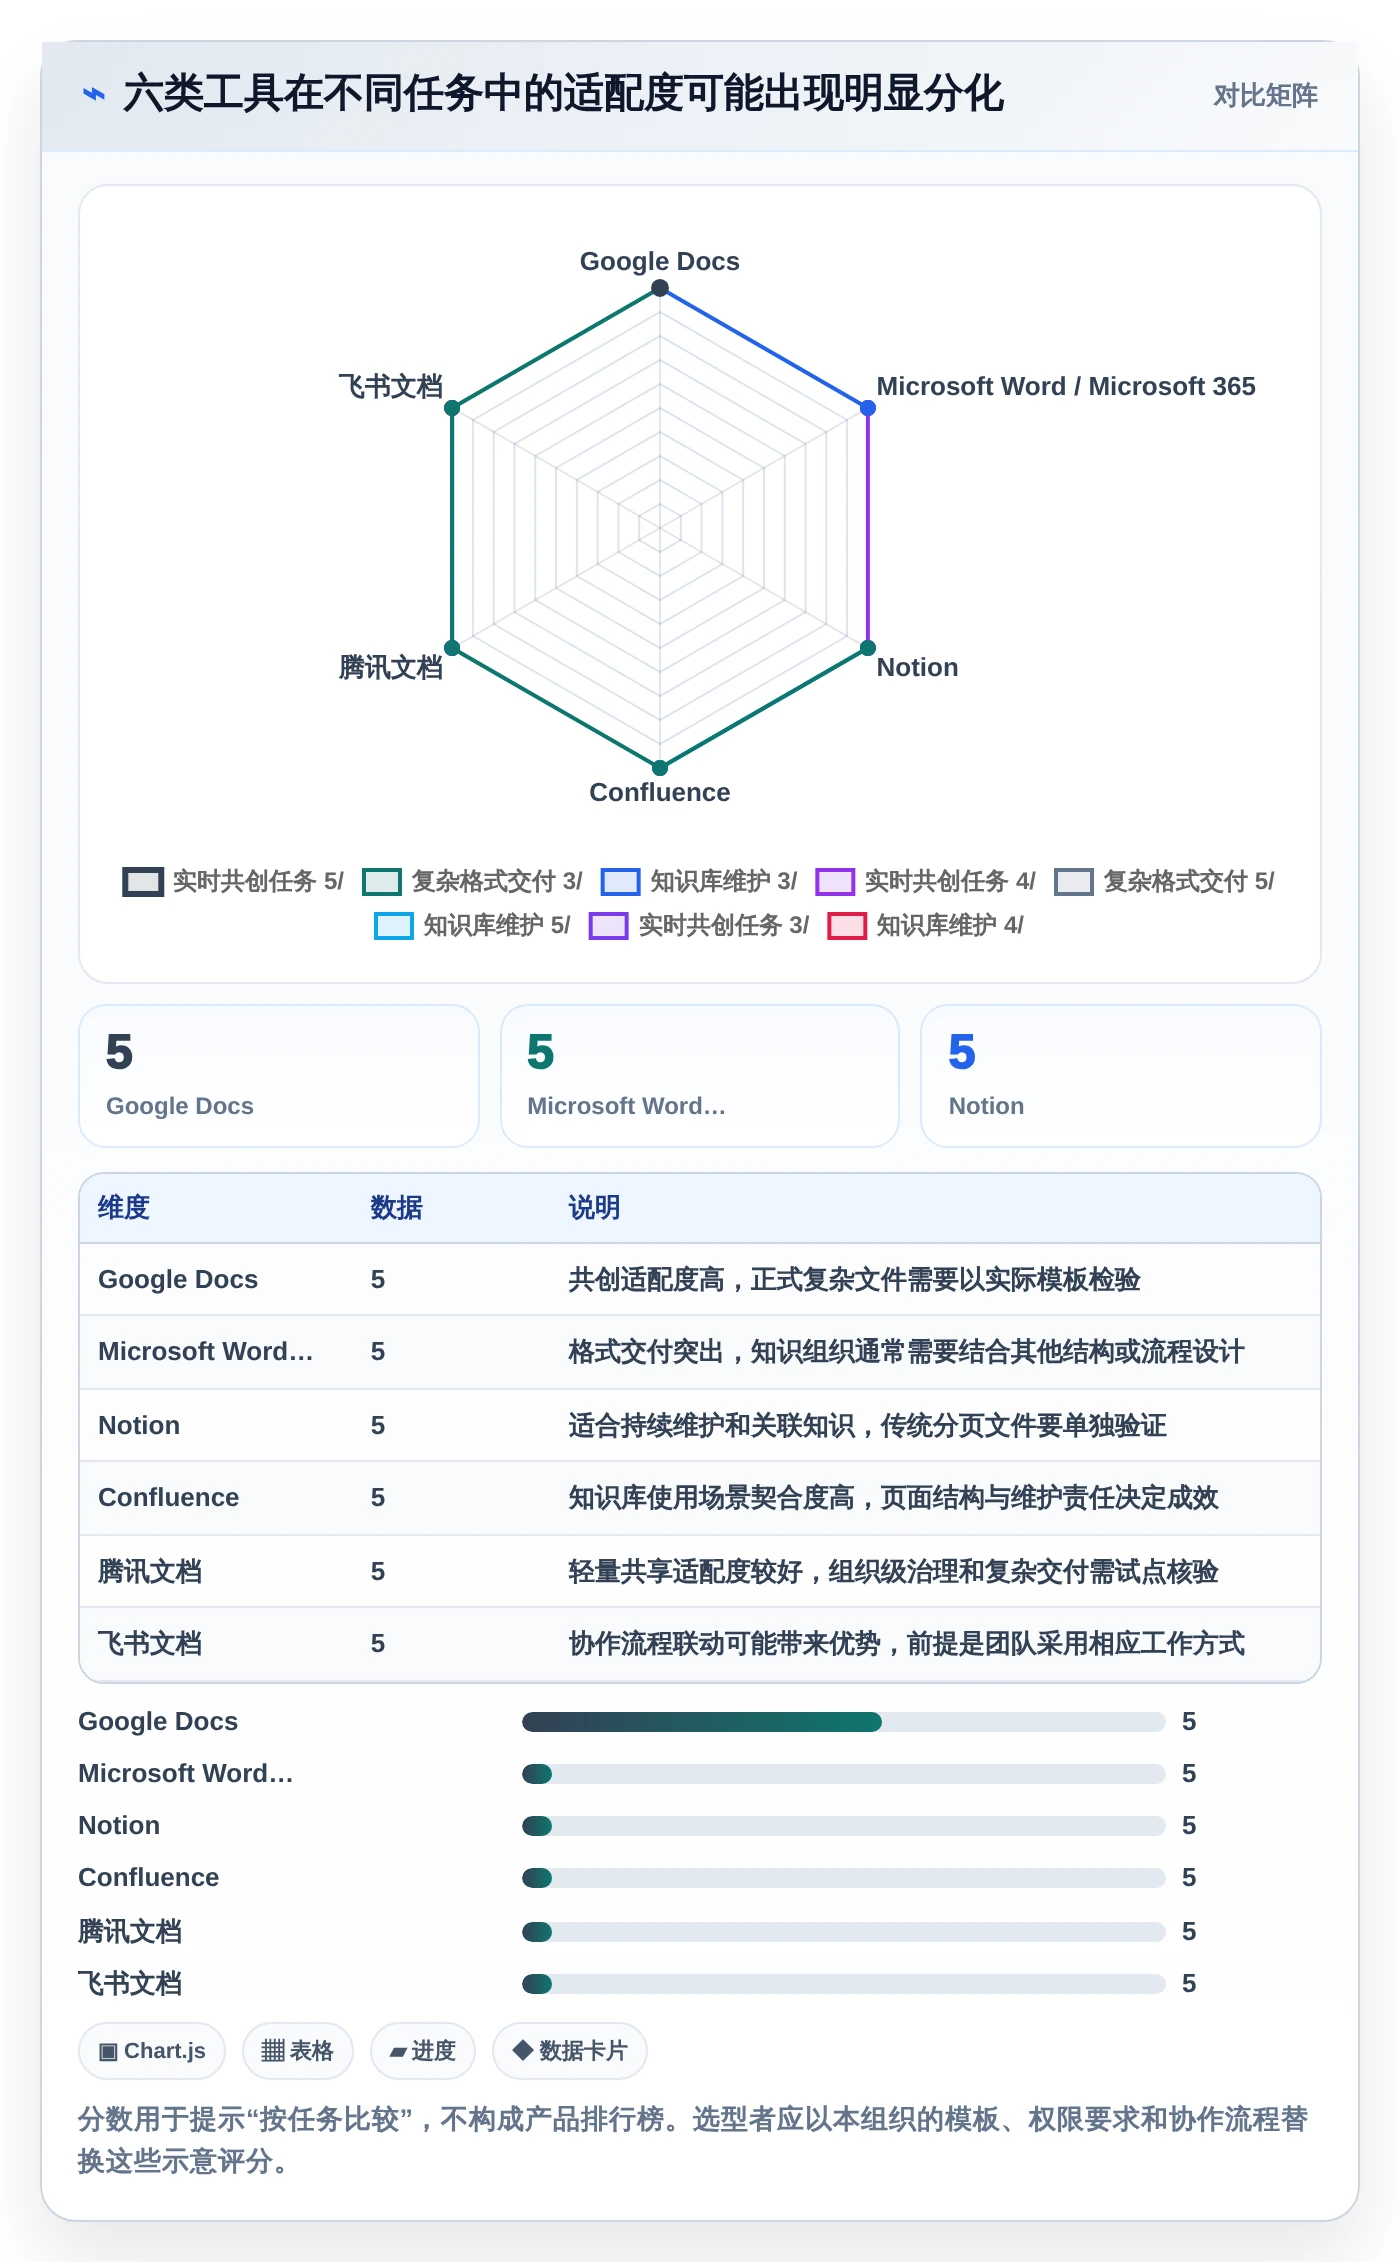Click the 对比矩阵 label in the header
The width and height of the screenshot is (1400, 2262).
1265,95
